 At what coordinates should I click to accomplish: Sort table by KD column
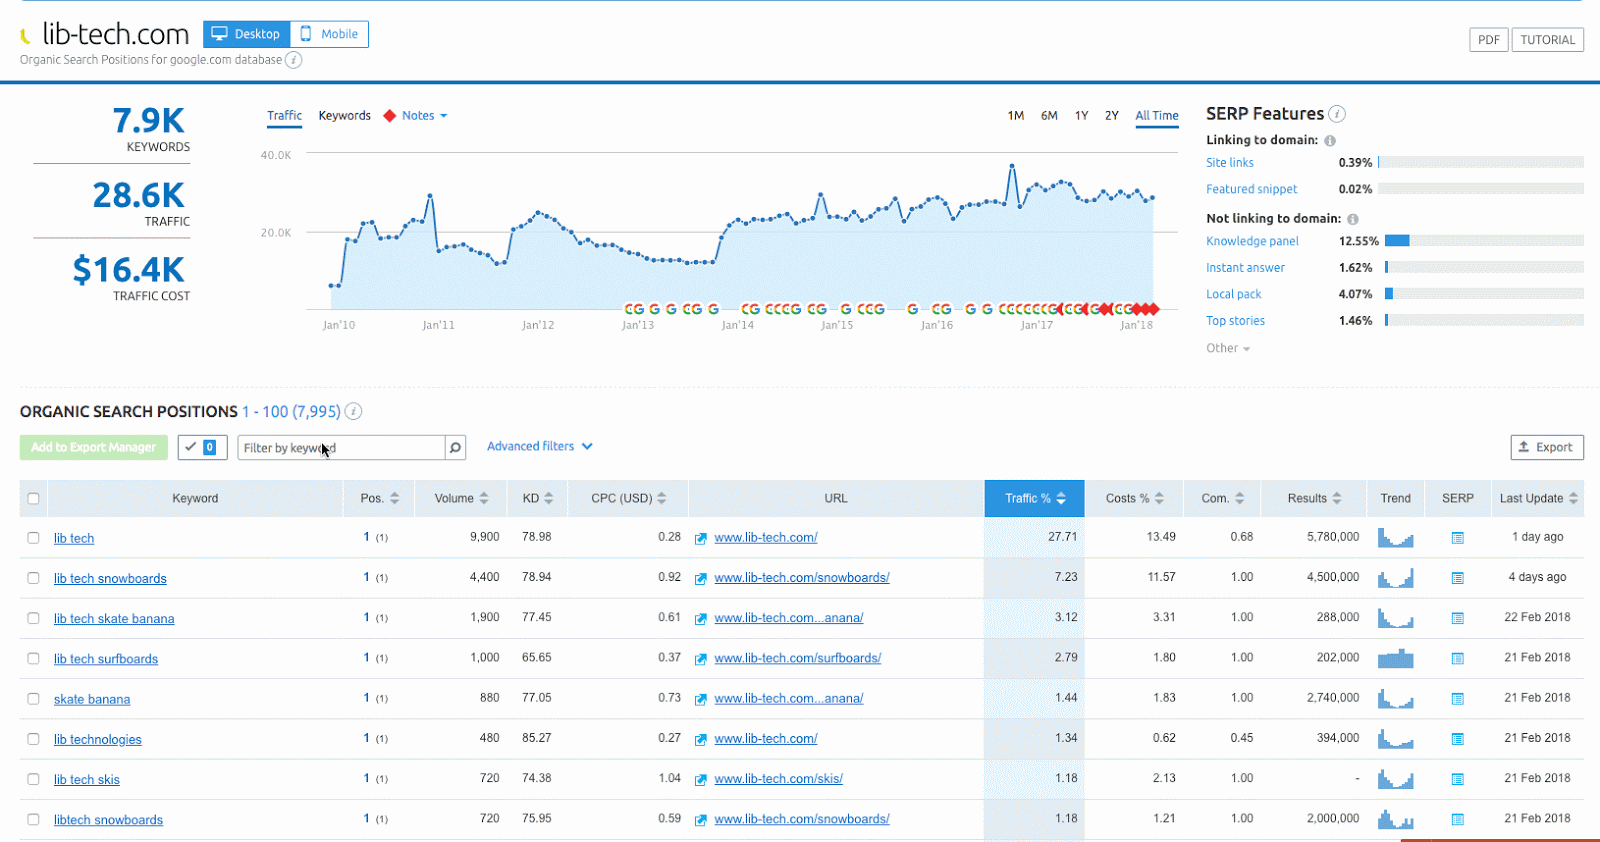pyautogui.click(x=537, y=498)
